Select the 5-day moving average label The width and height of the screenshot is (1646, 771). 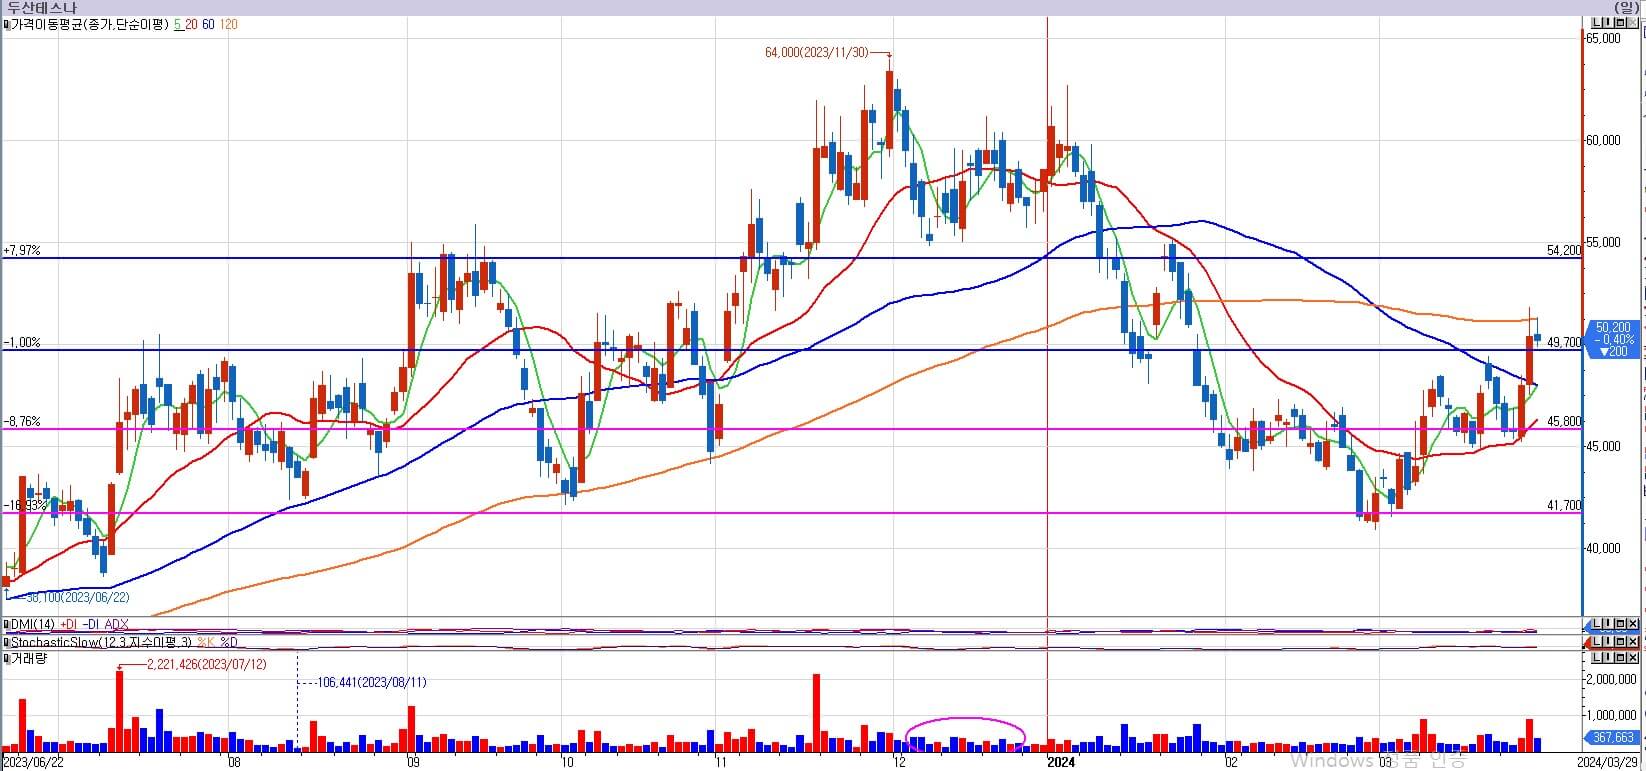pyautogui.click(x=177, y=24)
